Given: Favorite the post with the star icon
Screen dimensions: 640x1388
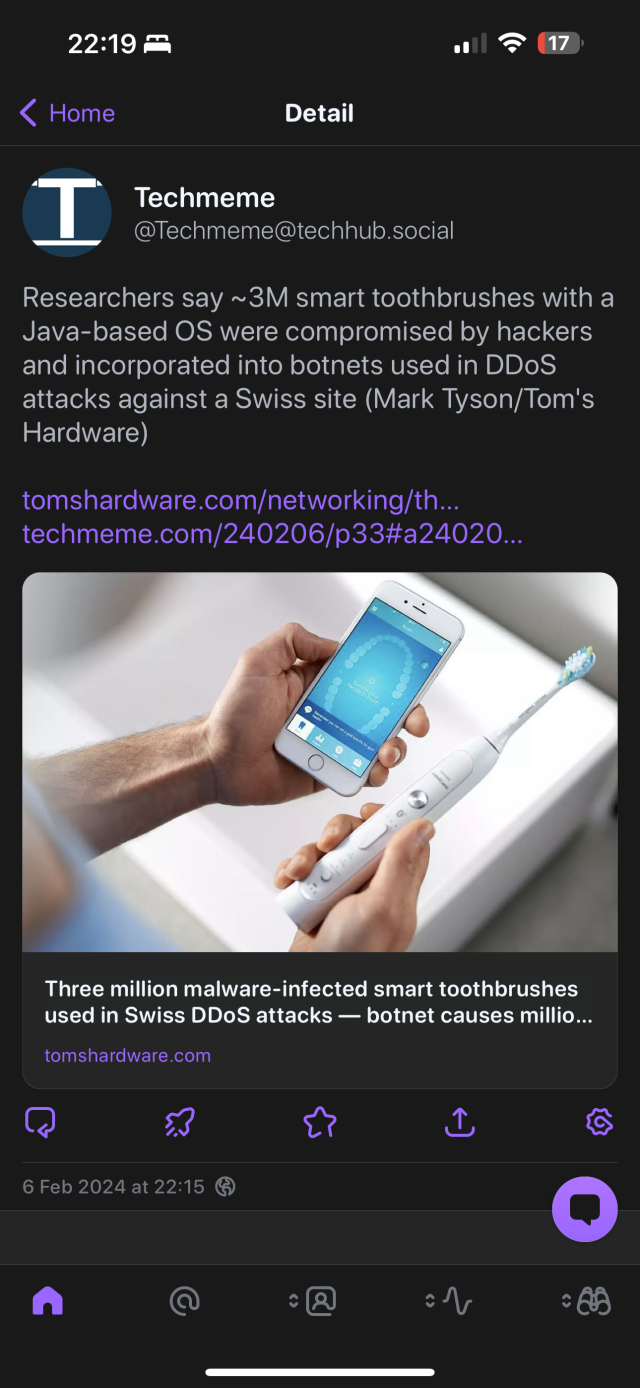Looking at the screenshot, I should 320,1123.
